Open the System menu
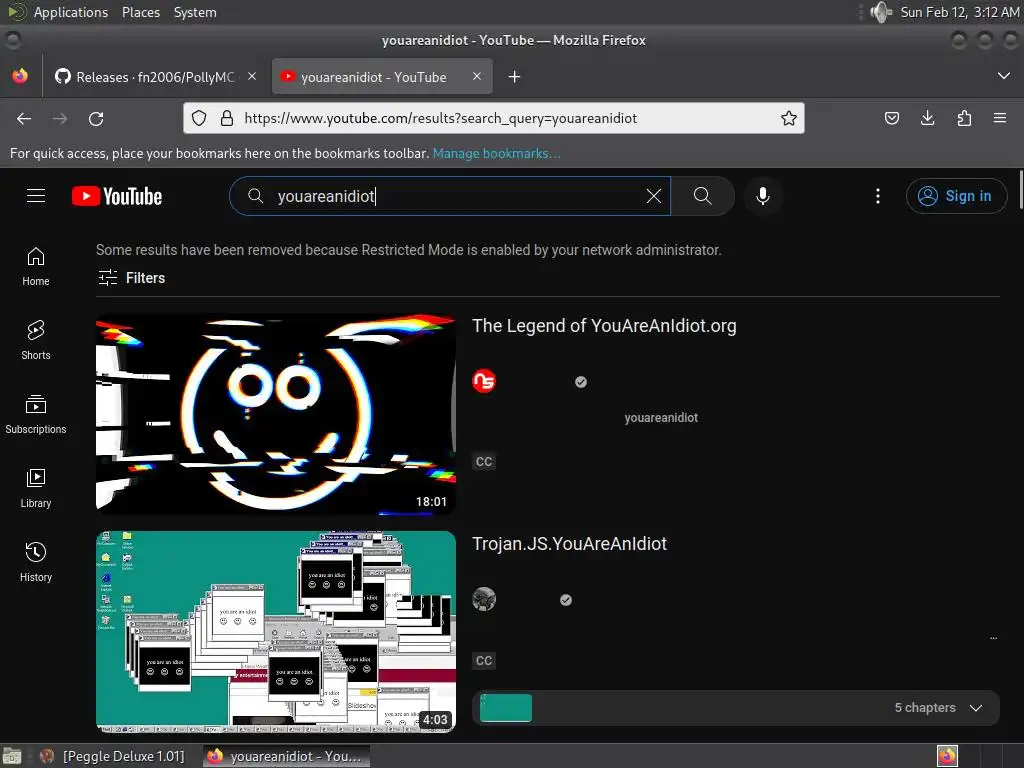Screen dimensions: 1024x768 click(195, 12)
